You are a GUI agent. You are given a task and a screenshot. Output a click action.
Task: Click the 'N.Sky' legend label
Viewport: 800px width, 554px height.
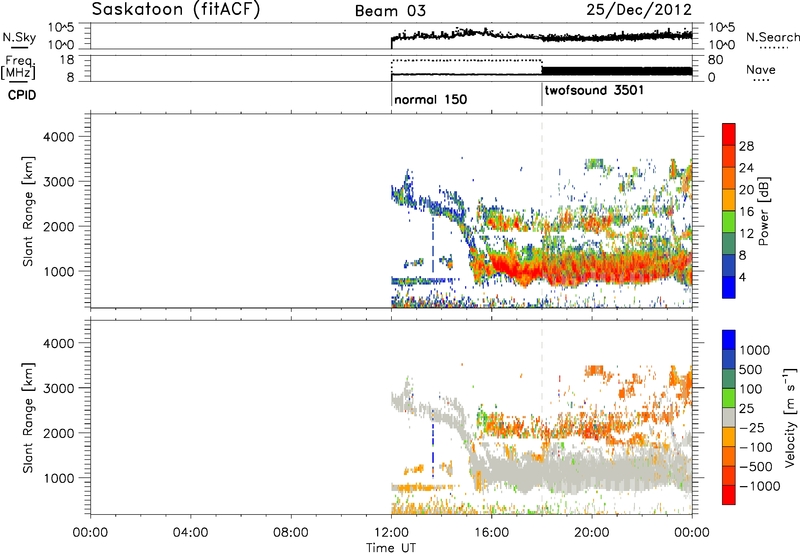pos(19,37)
